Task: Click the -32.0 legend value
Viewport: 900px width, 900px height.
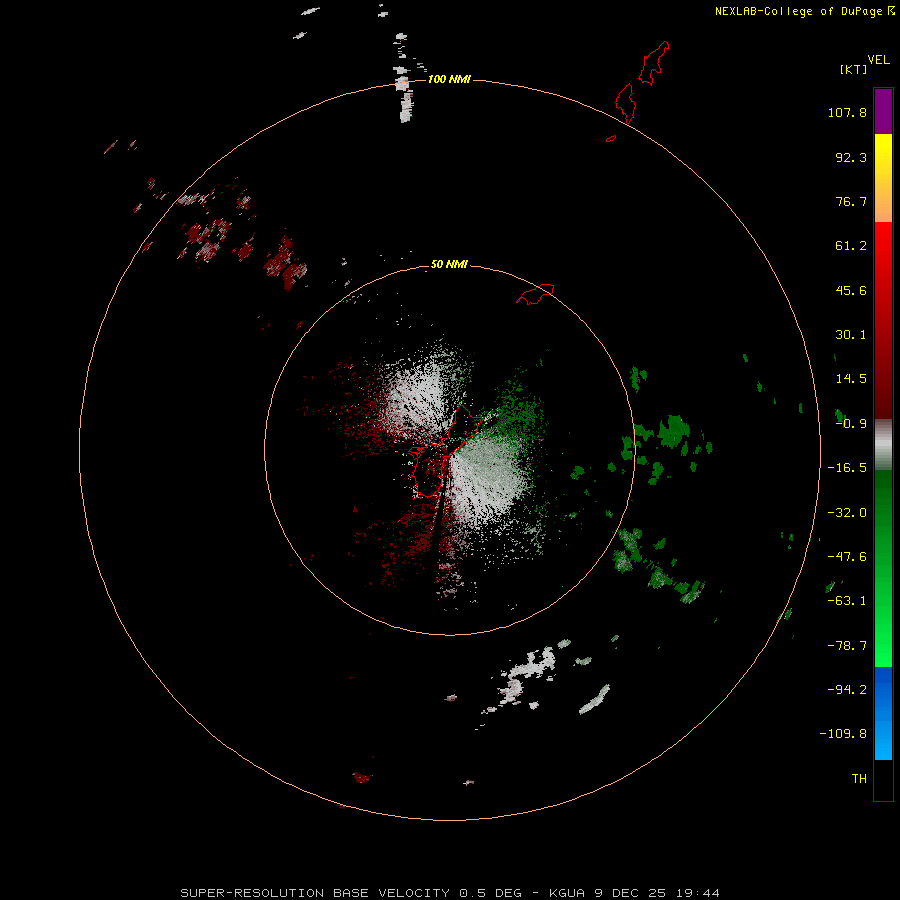Action: (x=847, y=513)
